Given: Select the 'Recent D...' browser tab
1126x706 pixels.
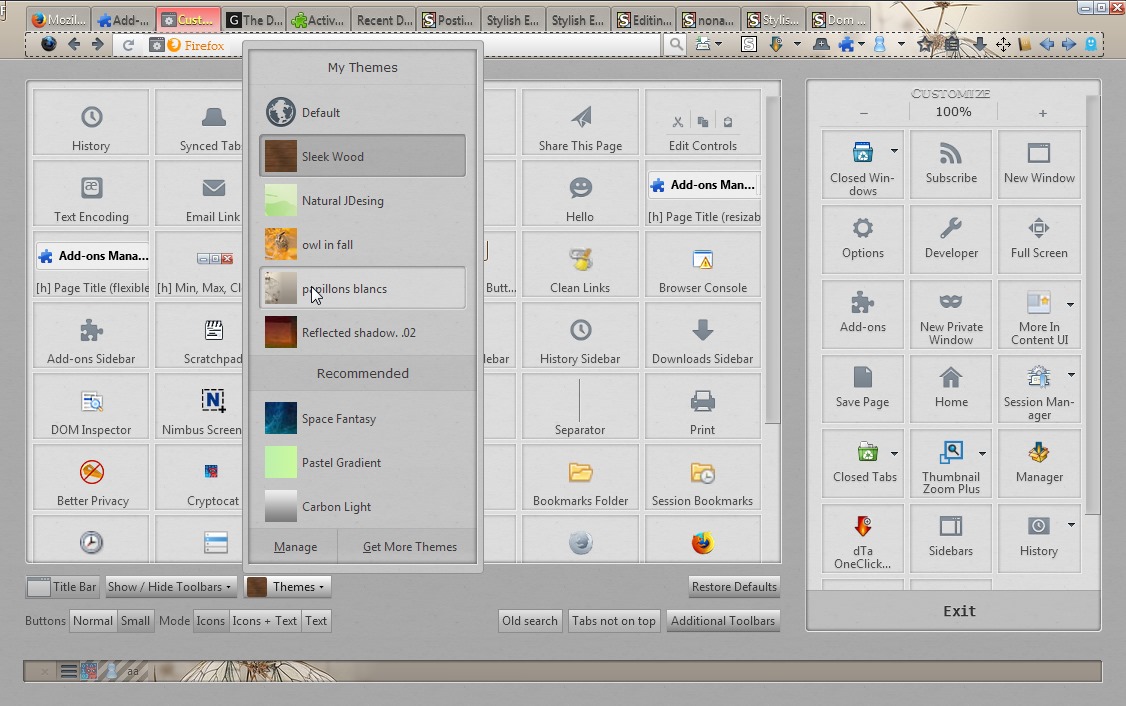Looking at the screenshot, I should (x=383, y=18).
